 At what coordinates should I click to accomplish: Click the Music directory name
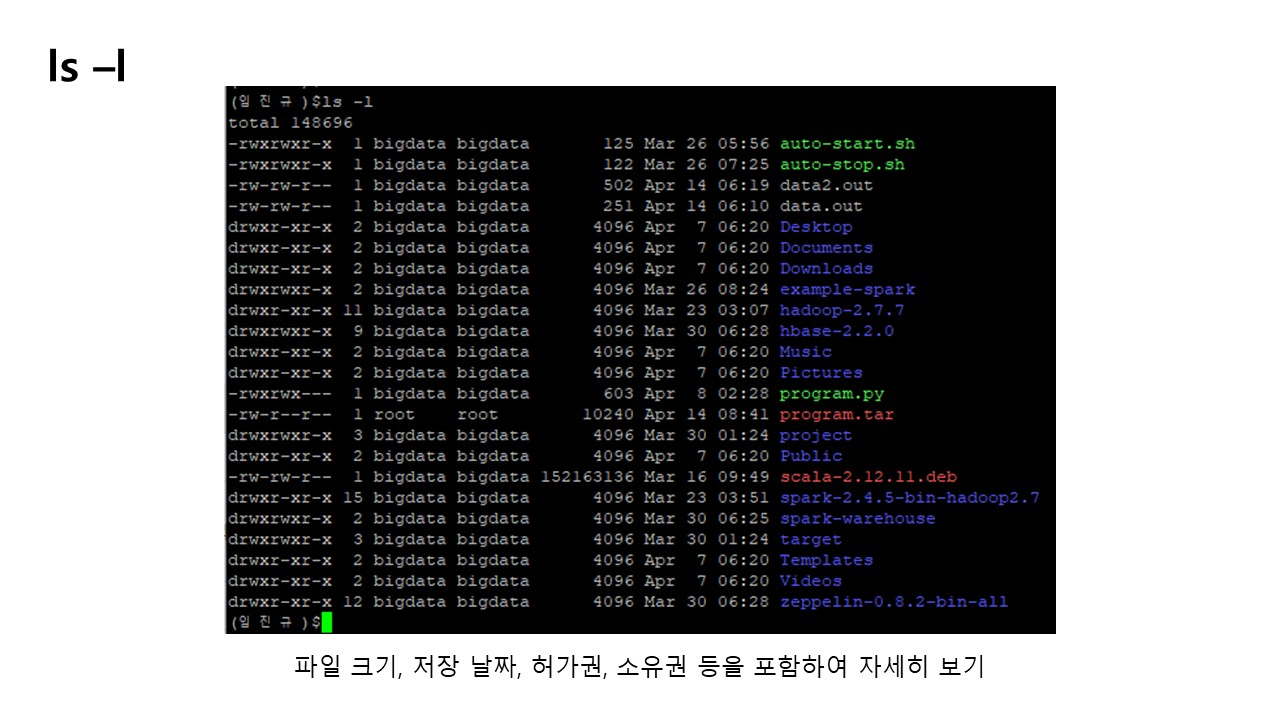tap(806, 352)
